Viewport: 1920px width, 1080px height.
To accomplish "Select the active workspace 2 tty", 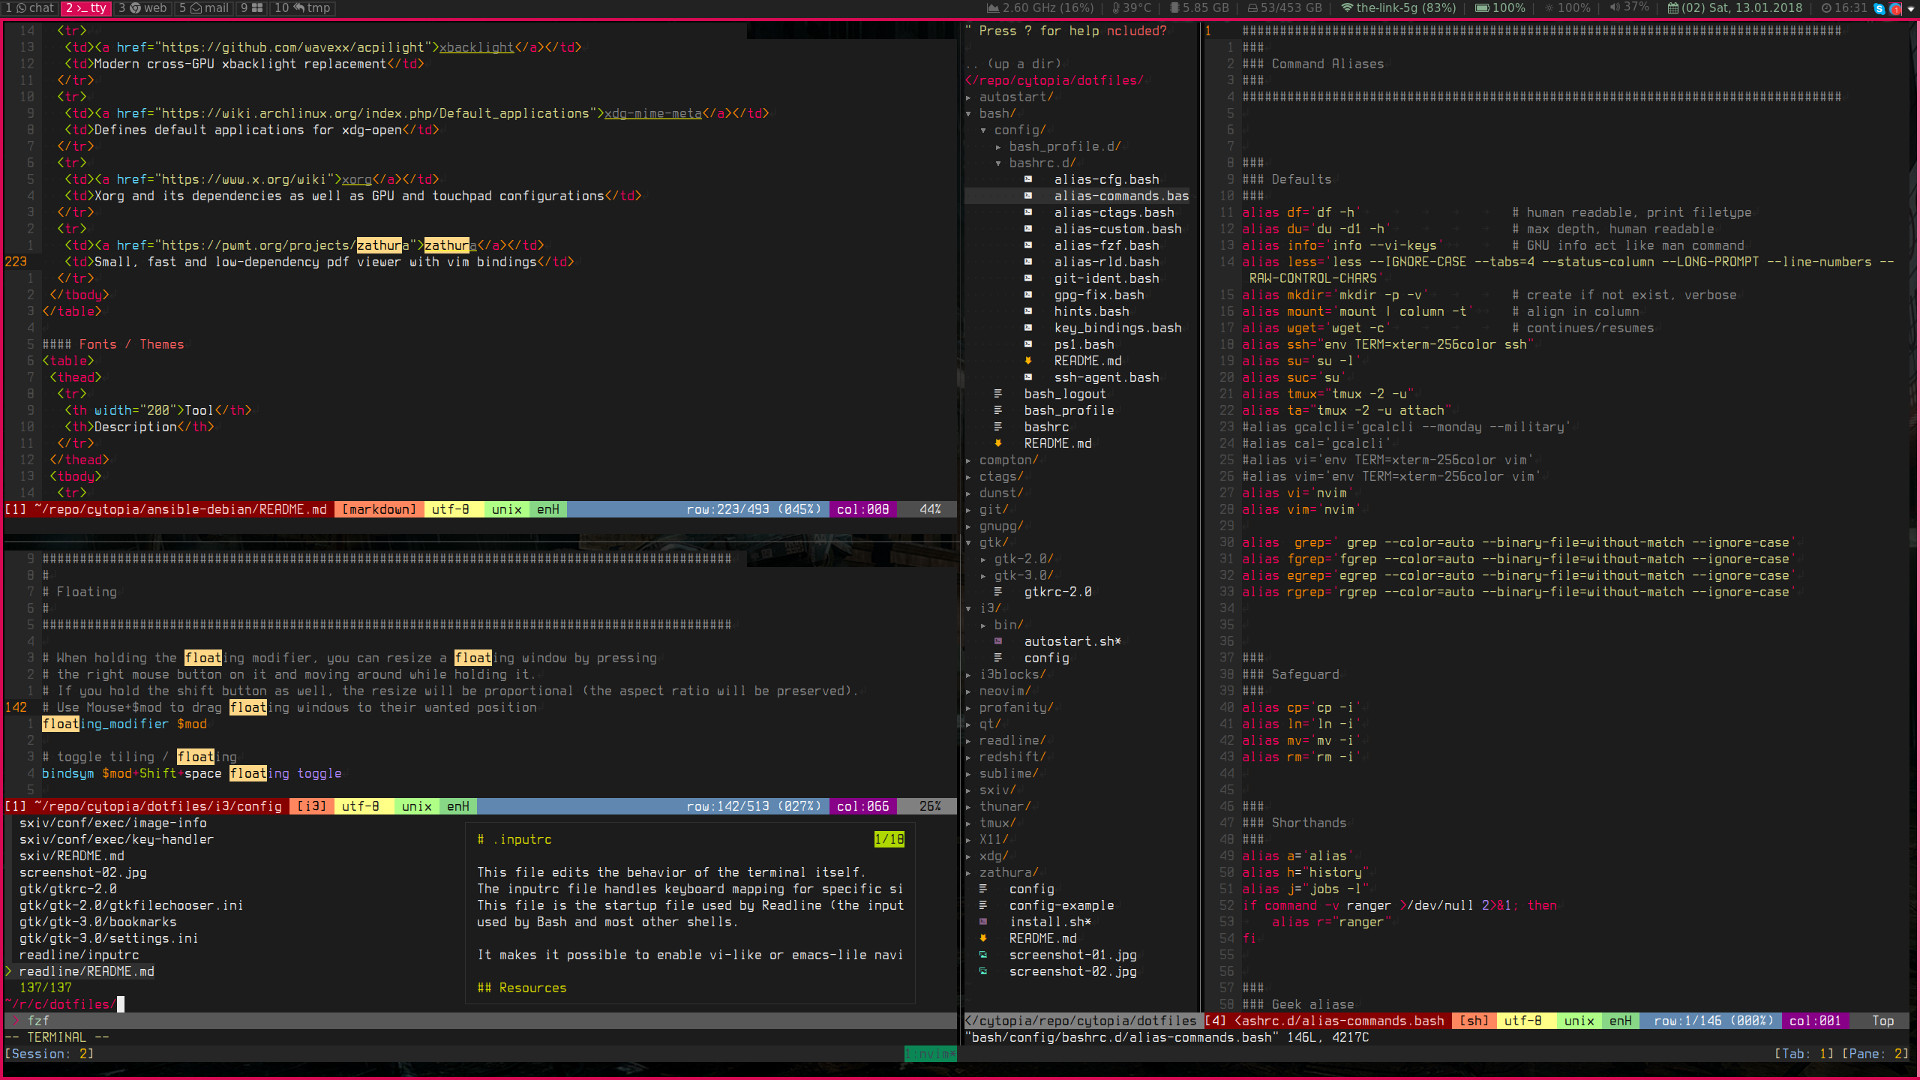I will [86, 8].
